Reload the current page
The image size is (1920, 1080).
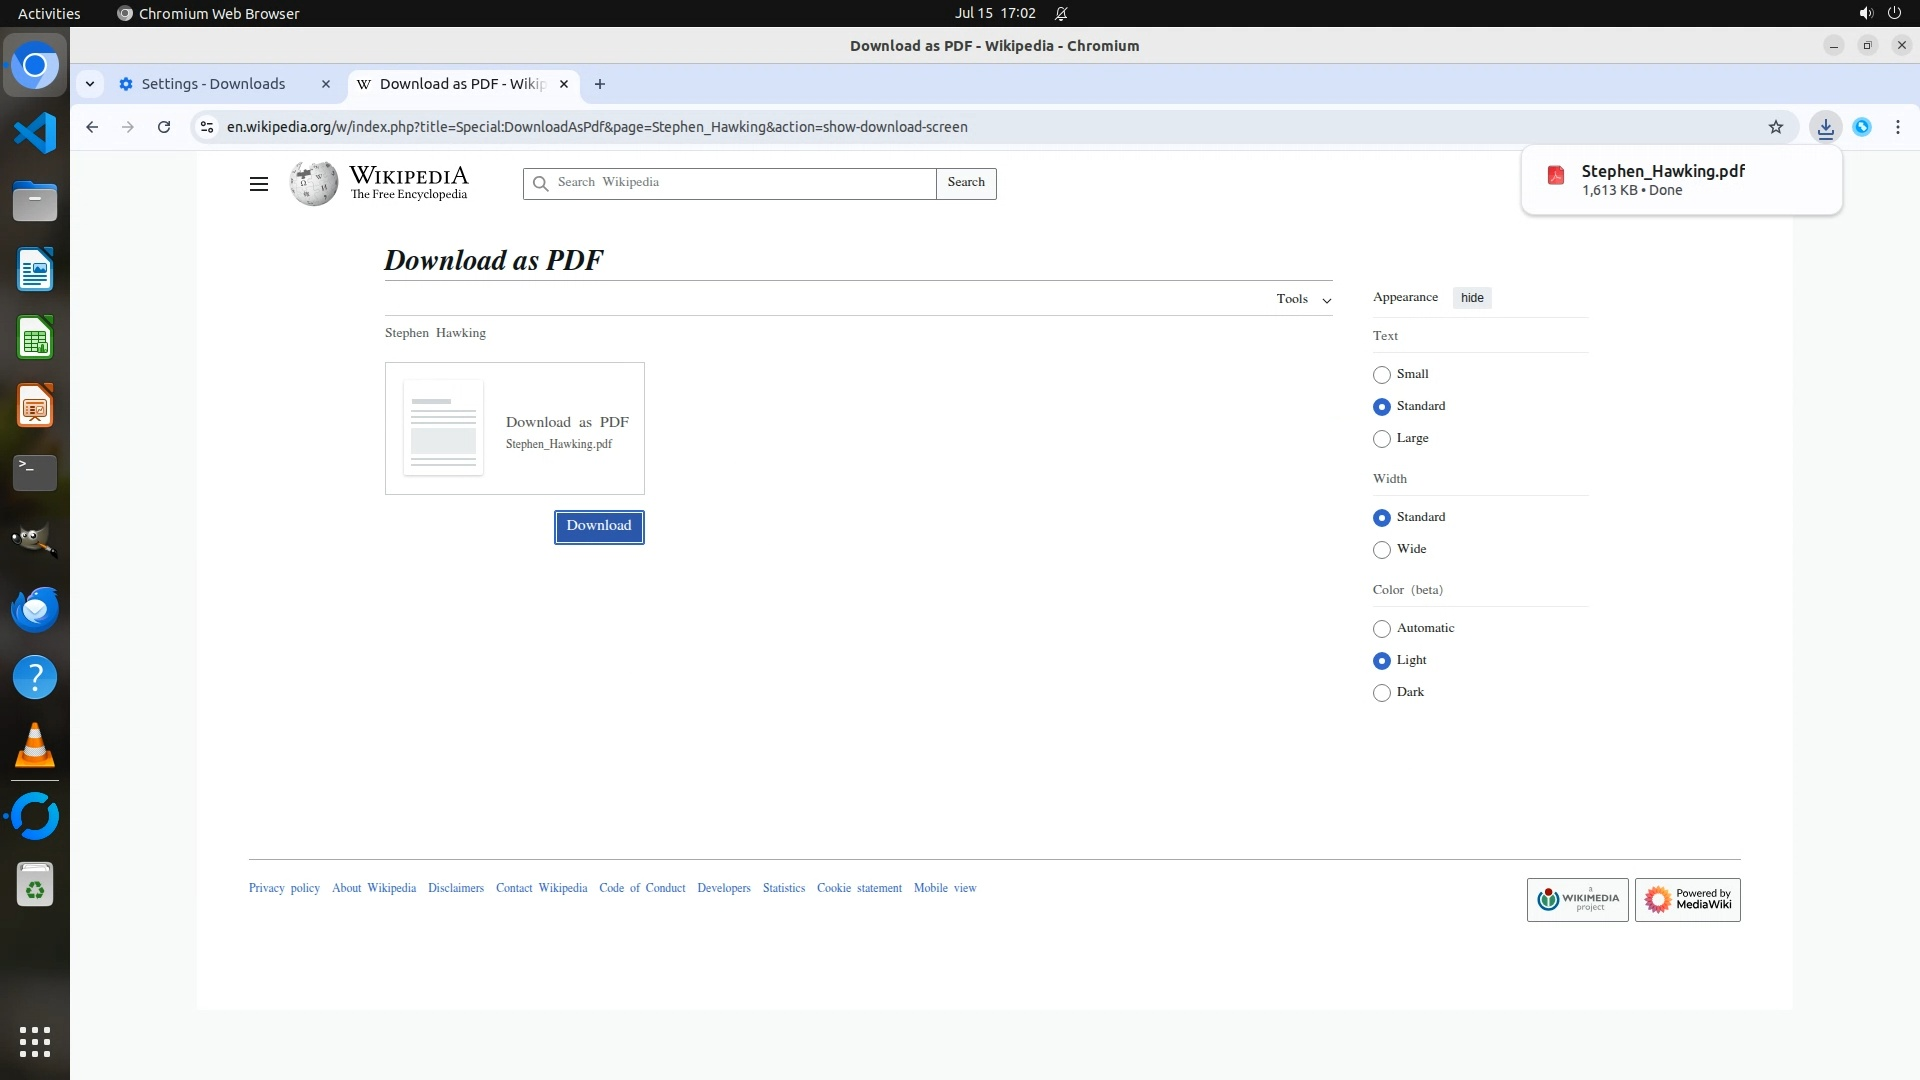(x=164, y=127)
